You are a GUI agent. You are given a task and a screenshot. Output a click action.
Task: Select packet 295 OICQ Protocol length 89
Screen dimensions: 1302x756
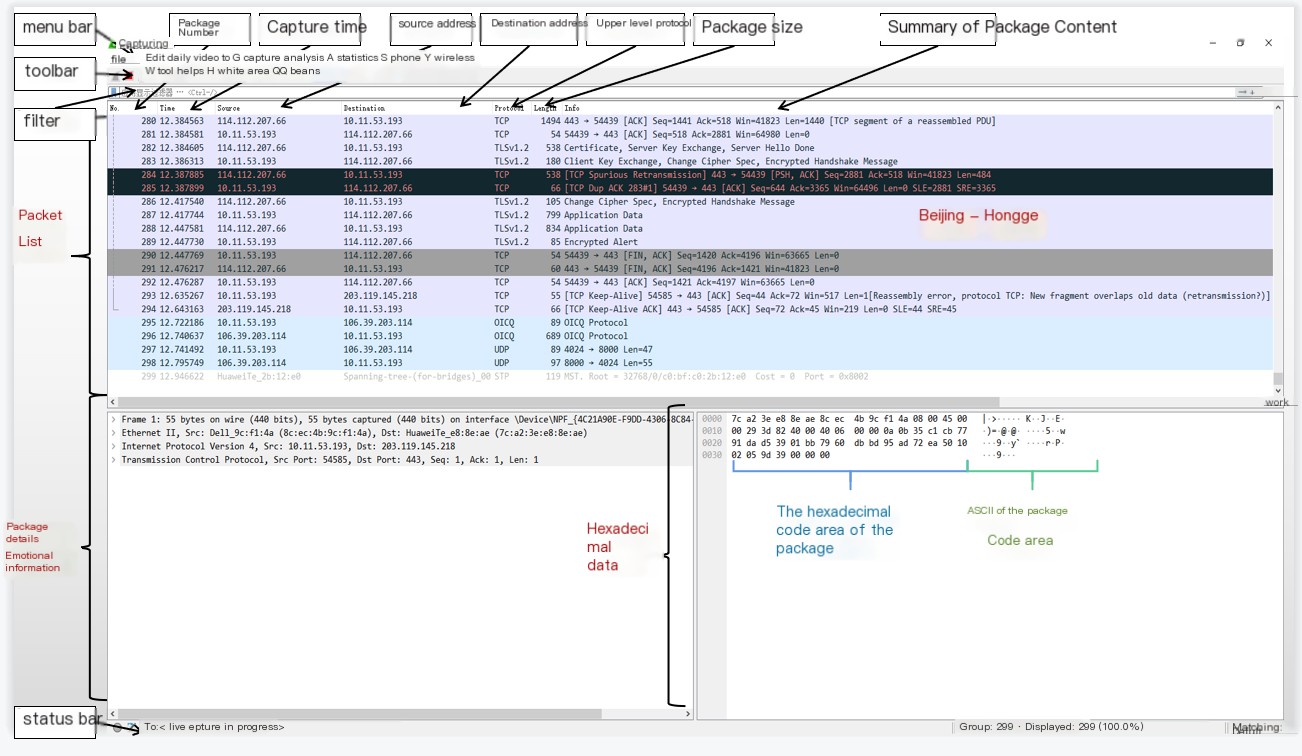[x=690, y=323]
